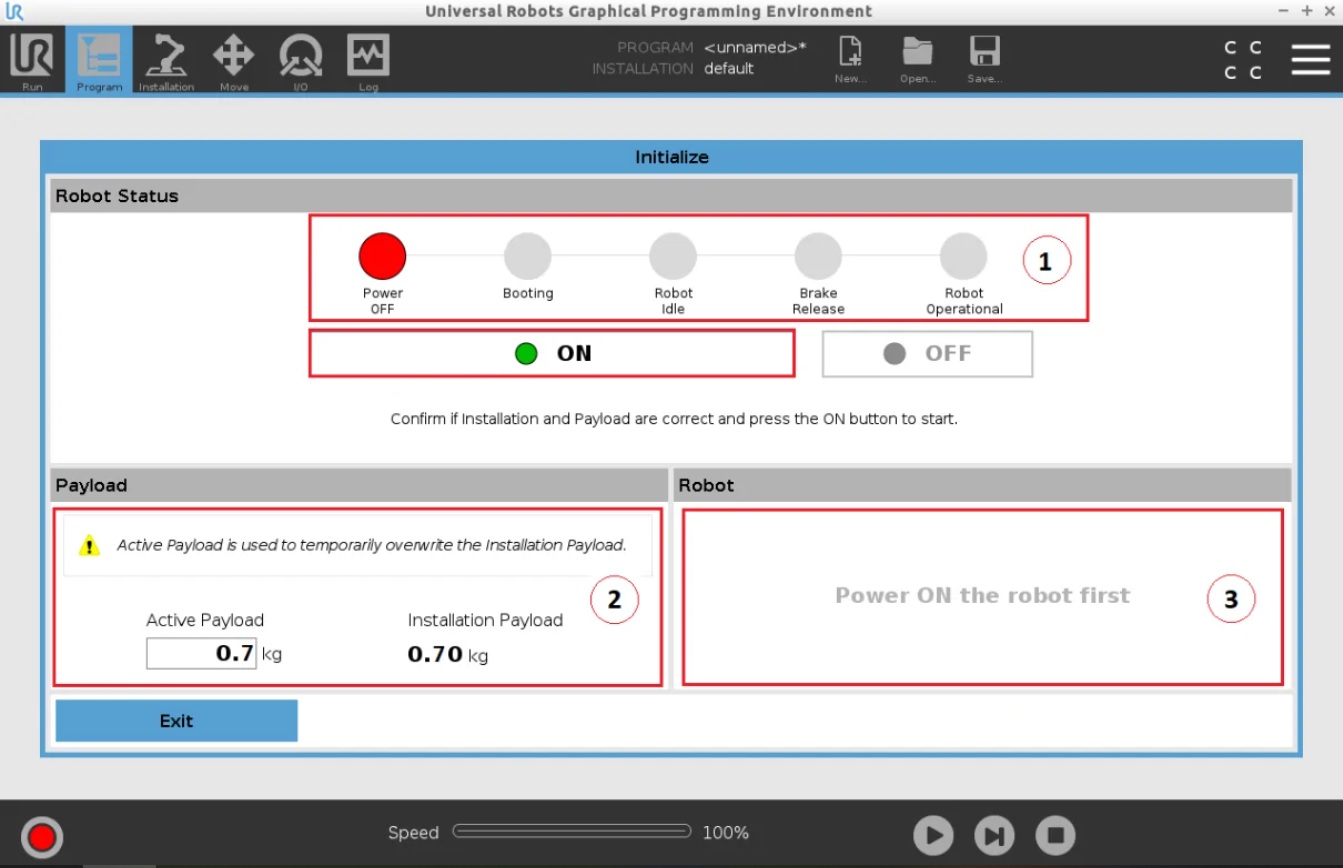Open the I/O tab
This screenshot has width=1343, height=868.
click(300, 61)
